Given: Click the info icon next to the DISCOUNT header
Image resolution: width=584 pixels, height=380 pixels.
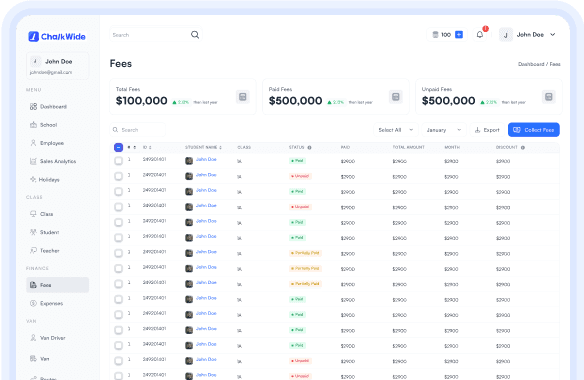Looking at the screenshot, I should [523, 148].
